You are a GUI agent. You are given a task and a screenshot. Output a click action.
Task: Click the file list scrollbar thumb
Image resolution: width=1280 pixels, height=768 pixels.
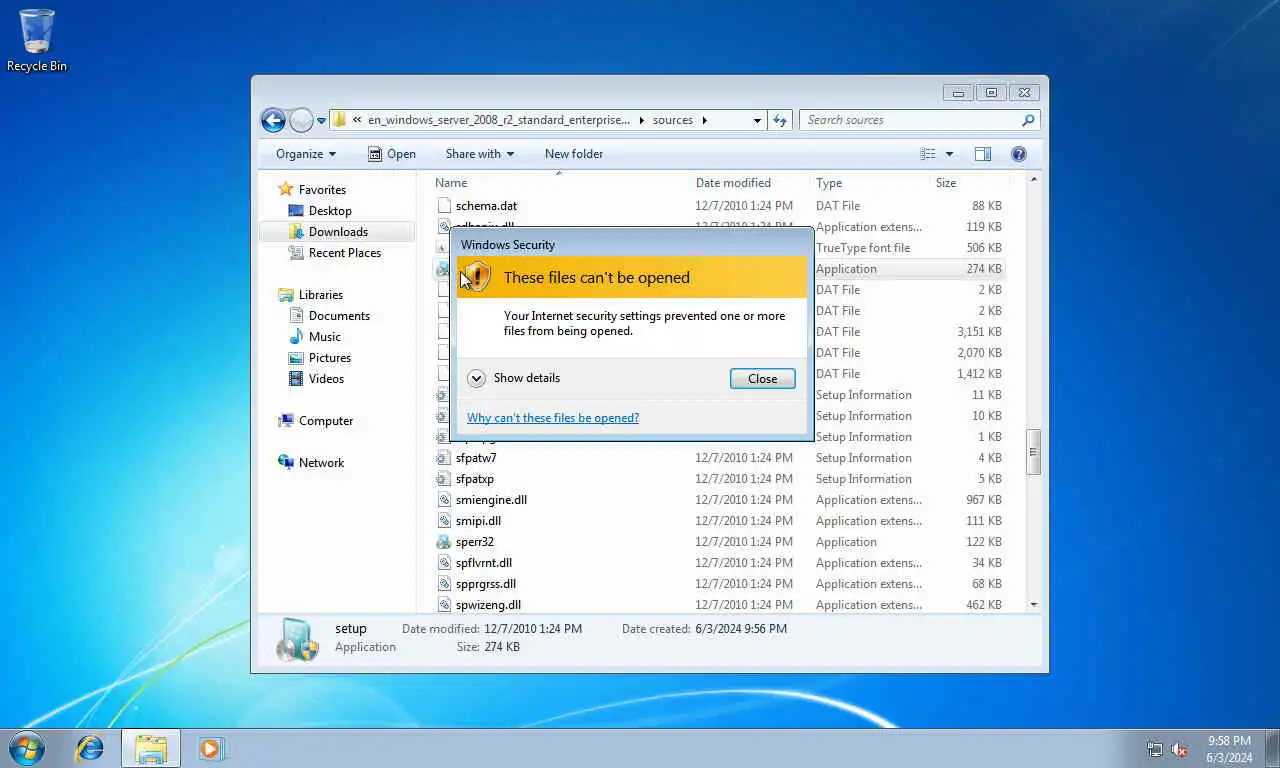(1033, 454)
